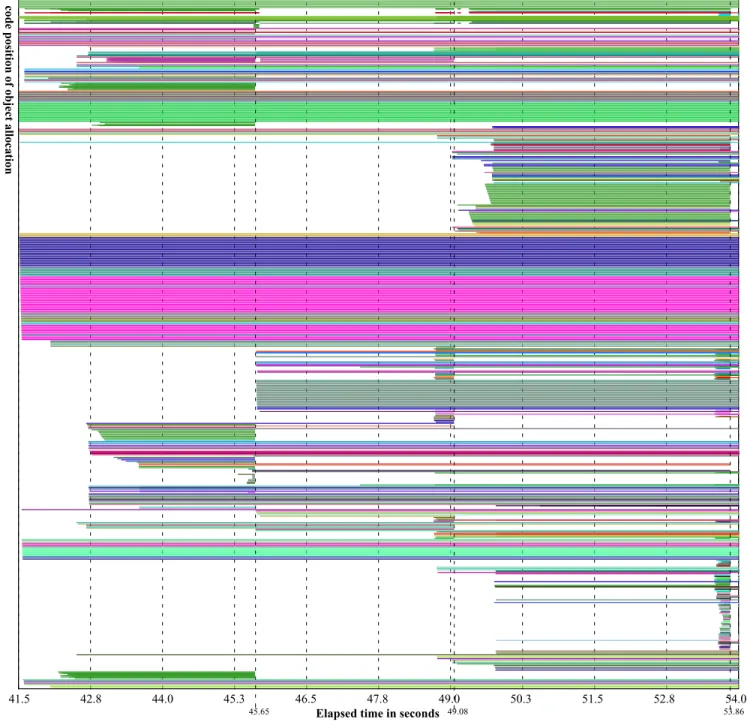Click the 54.0 x-axis tick label

click(x=736, y=699)
